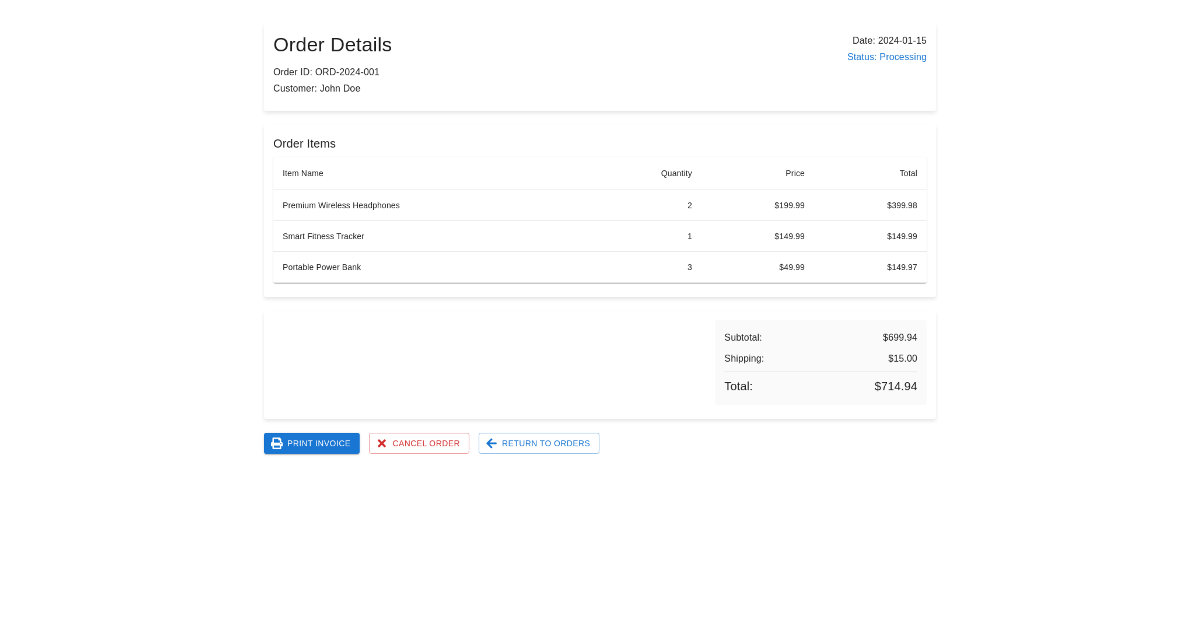
Task: Click the Order ID ORD-2024-001 text
Action: click(326, 71)
